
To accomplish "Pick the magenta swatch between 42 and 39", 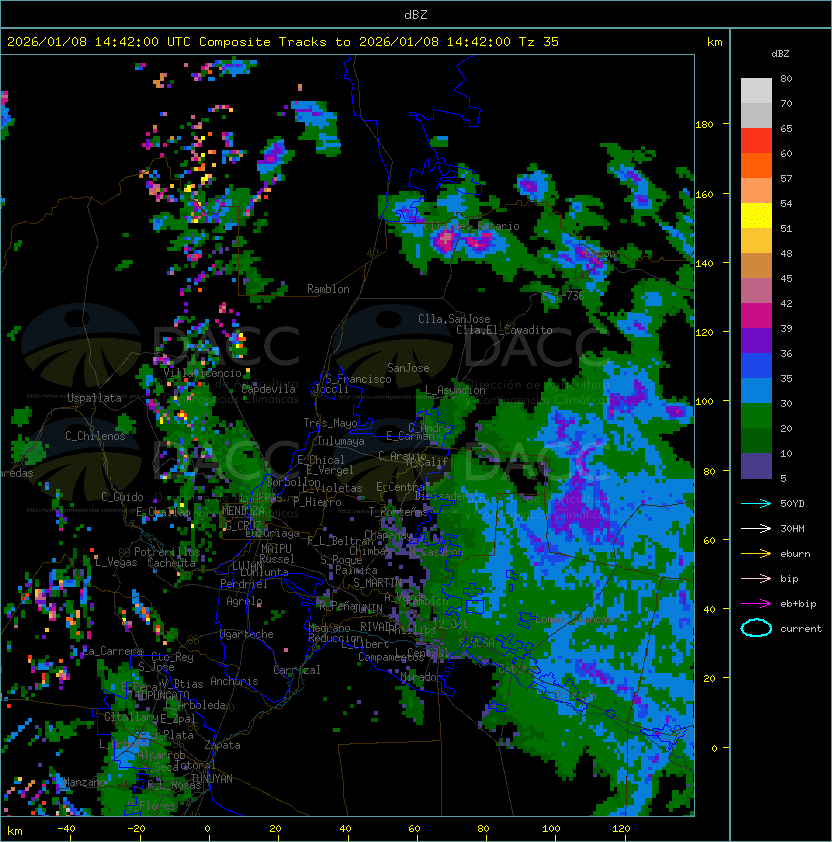I will pyautogui.click(x=756, y=316).
